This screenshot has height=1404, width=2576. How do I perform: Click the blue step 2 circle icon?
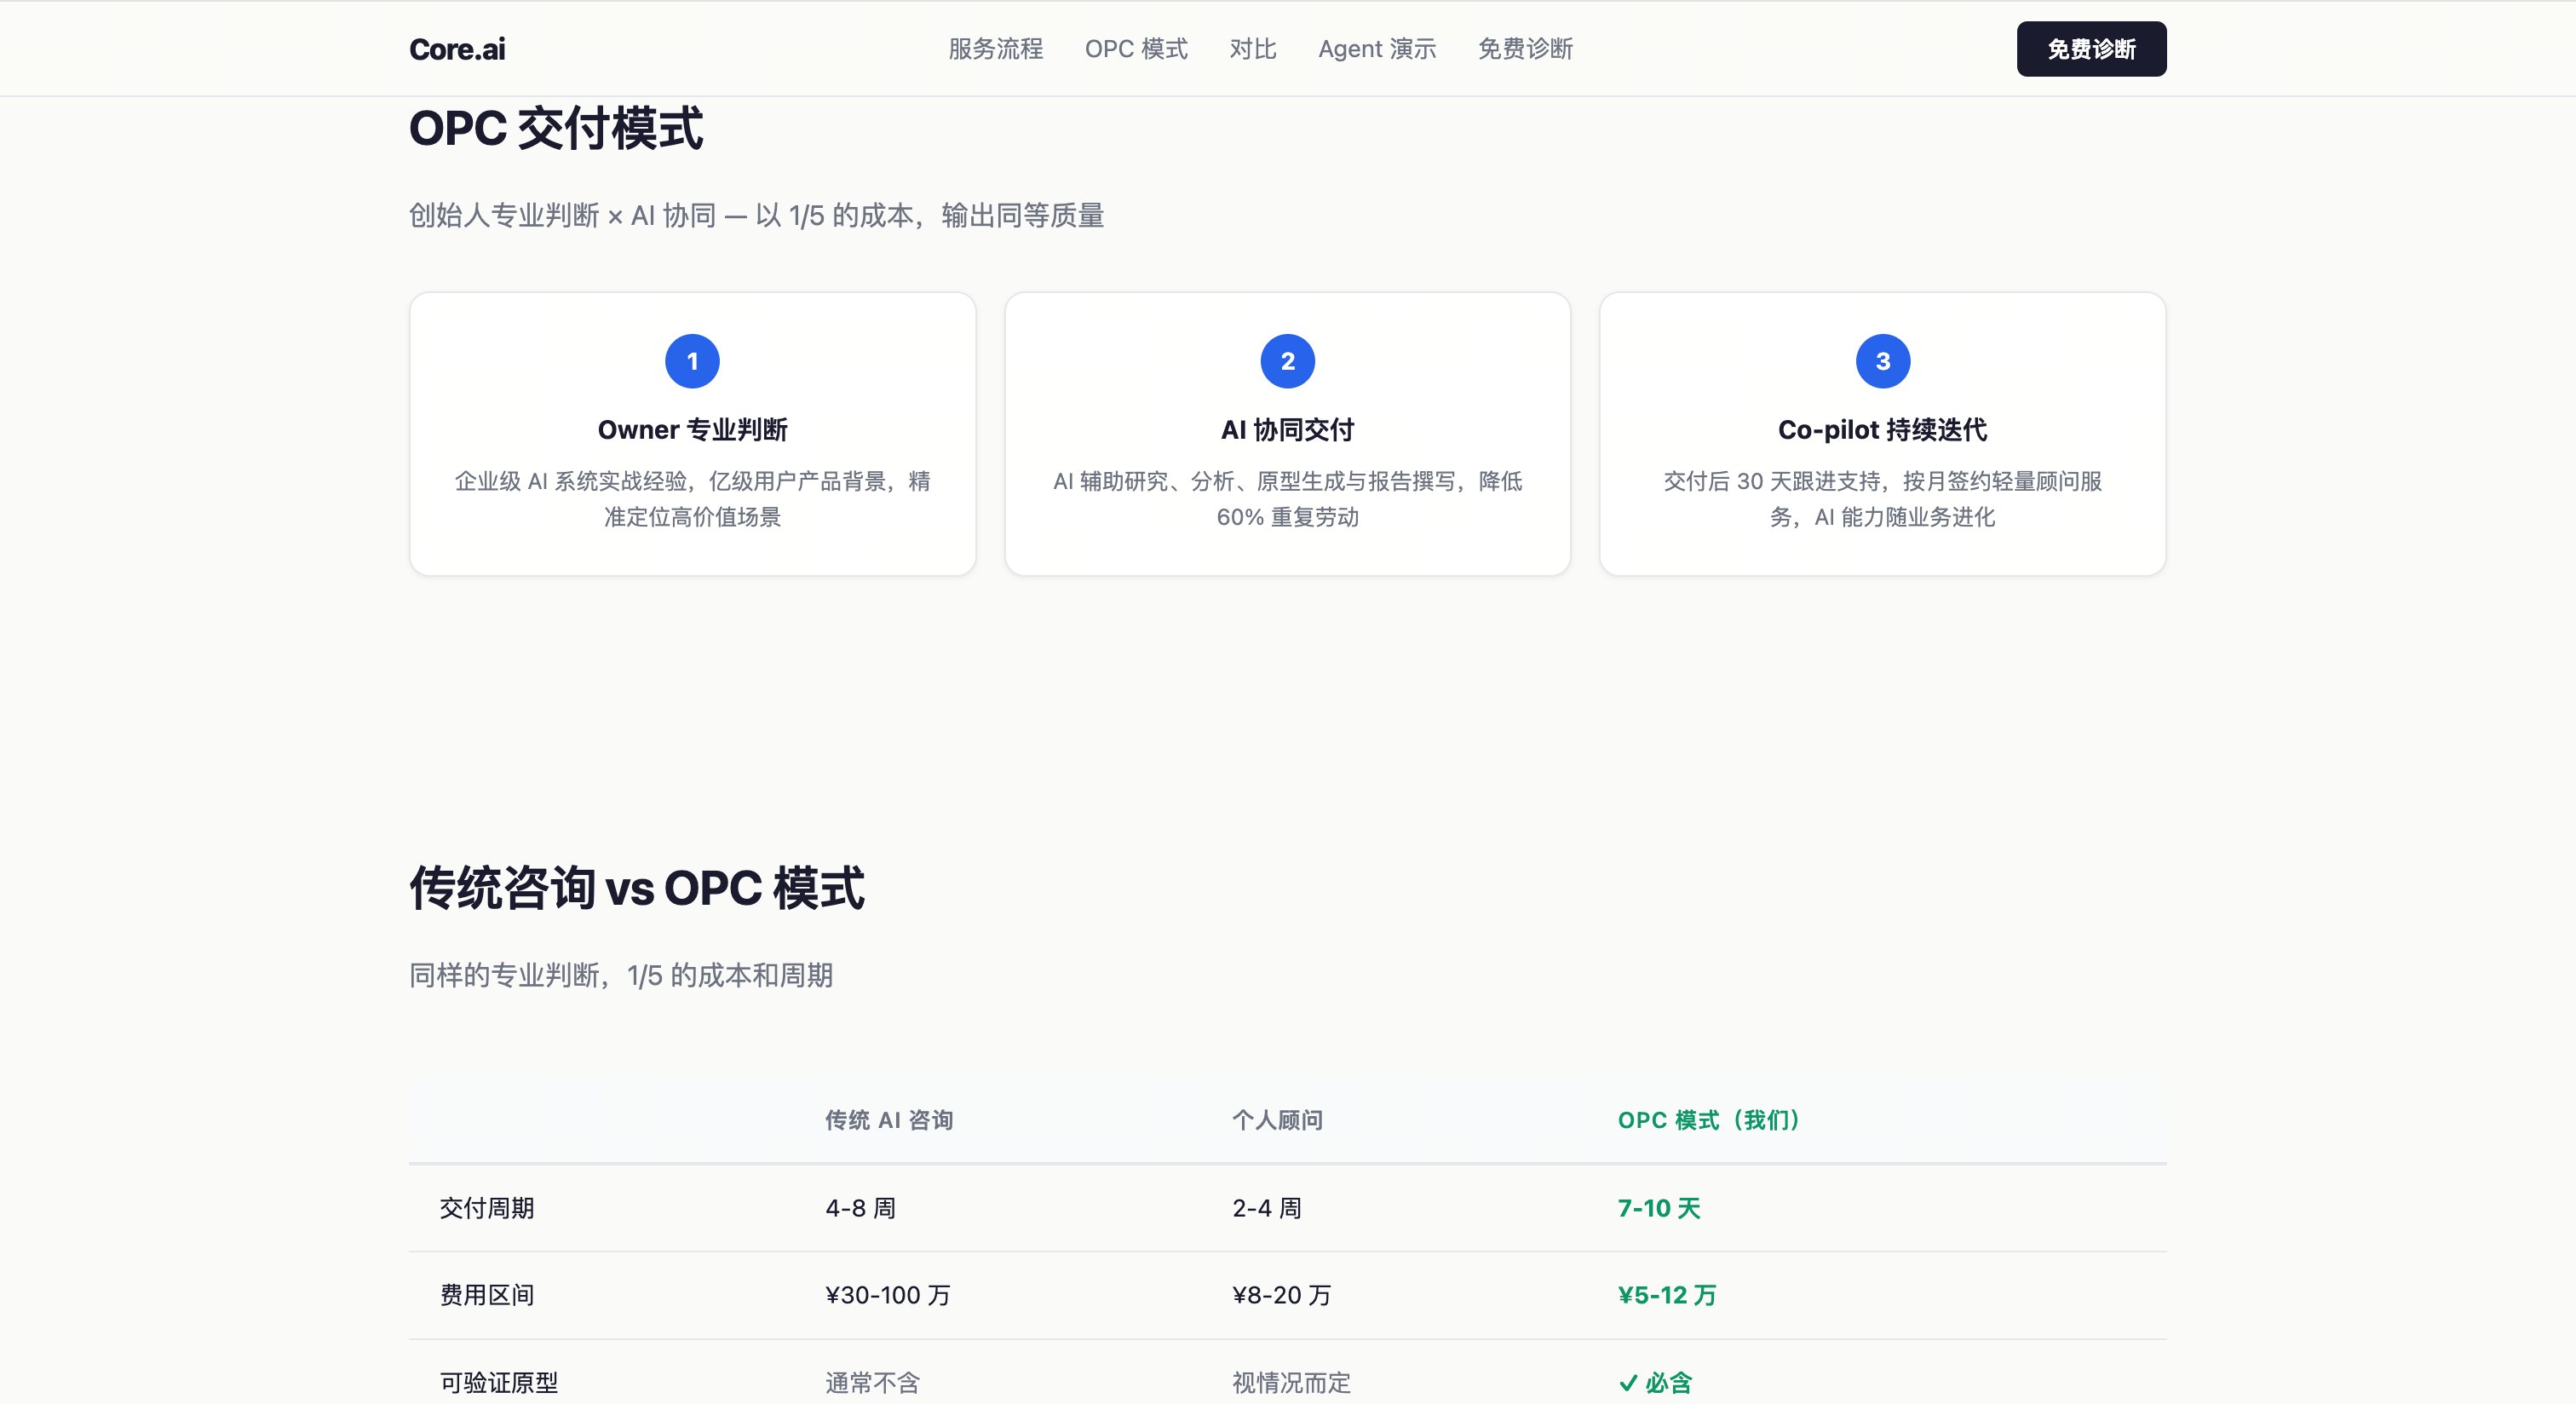click(1287, 361)
